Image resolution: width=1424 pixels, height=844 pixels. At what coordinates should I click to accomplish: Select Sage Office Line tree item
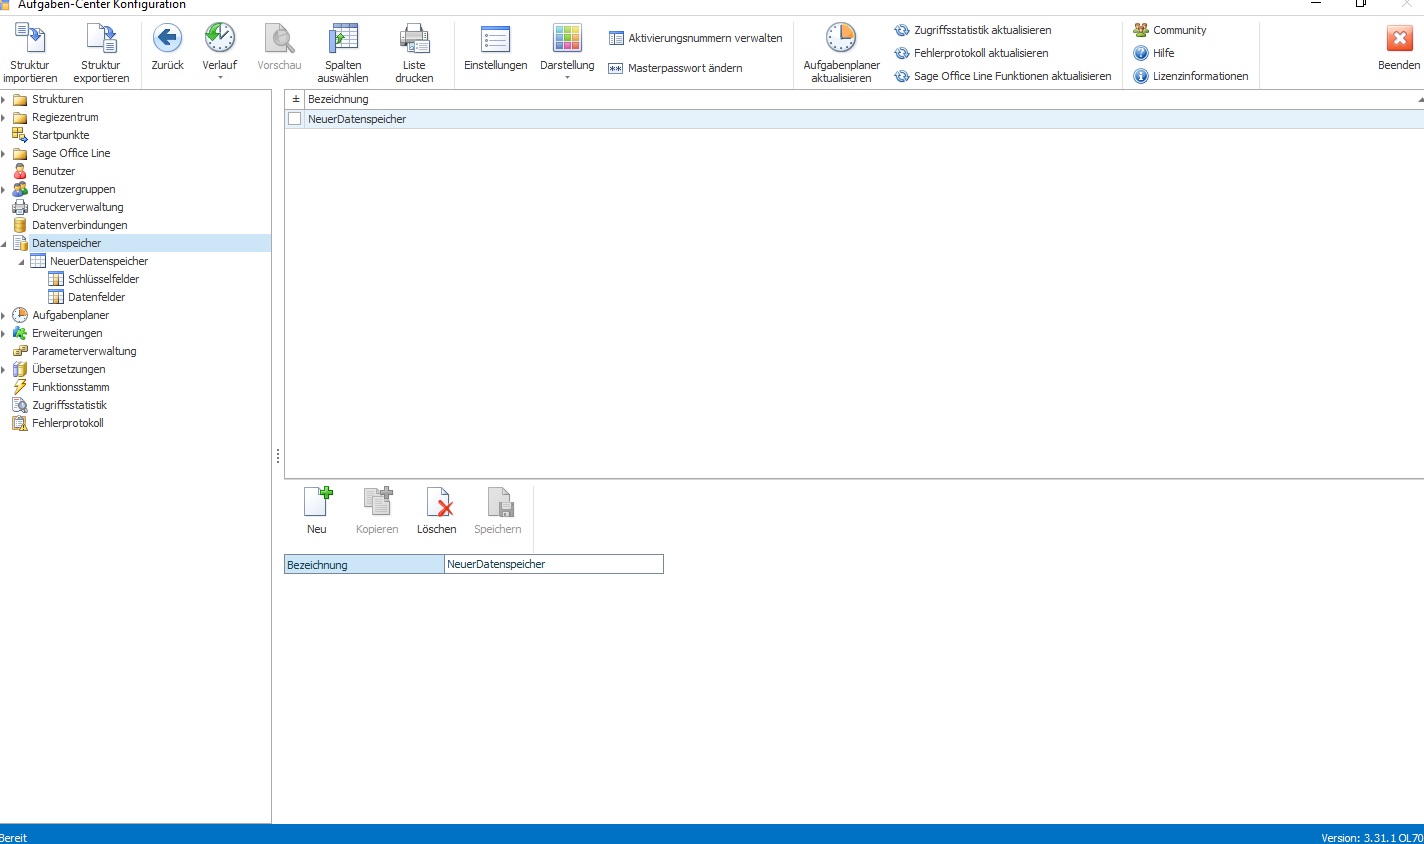pyautogui.click(x=71, y=153)
